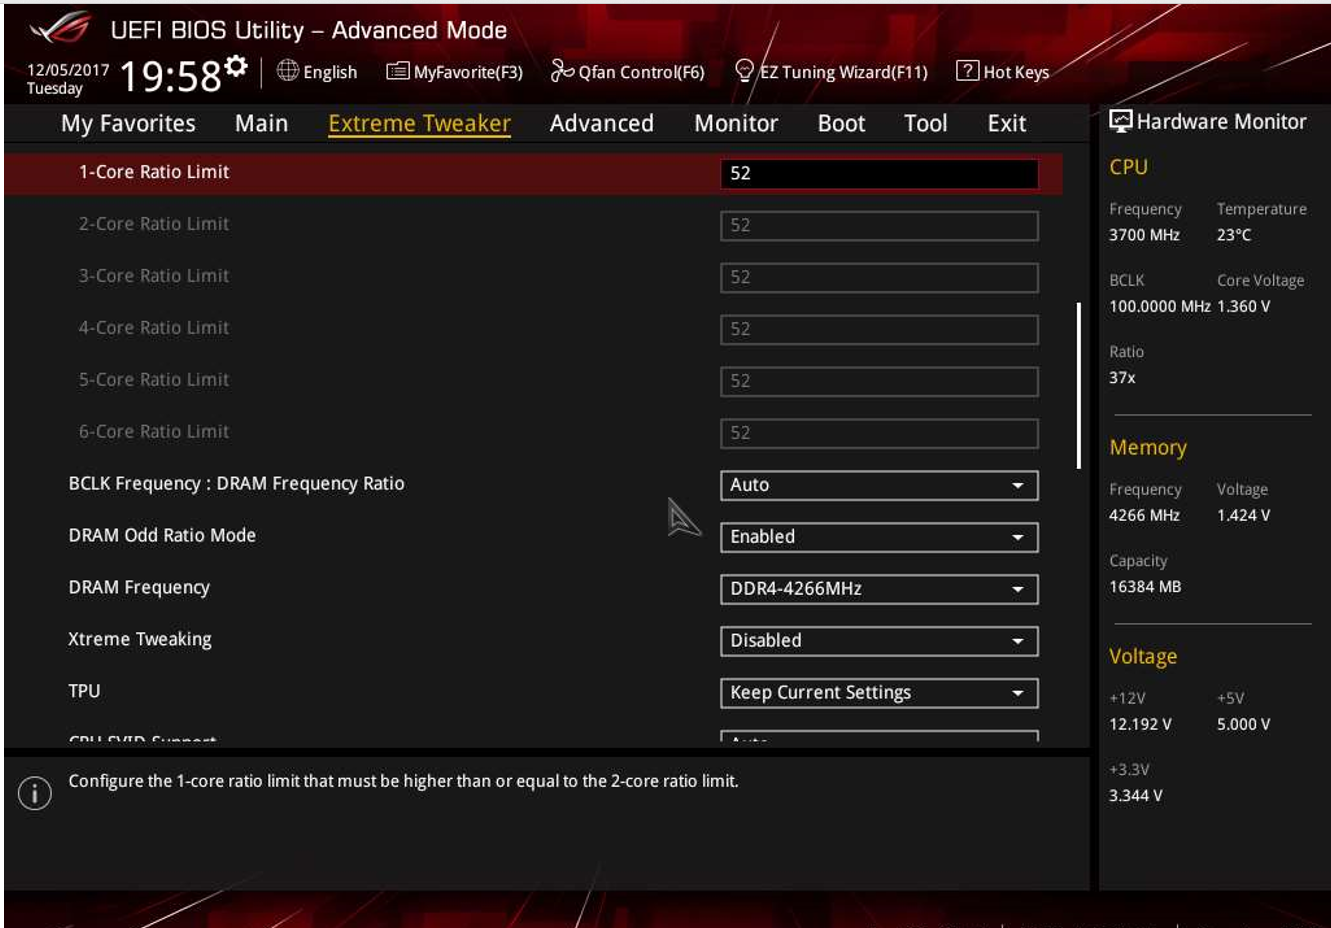Image resolution: width=1331 pixels, height=928 pixels.
Task: Launch EZ Tuning Wizard via bulb icon
Action: 744,70
